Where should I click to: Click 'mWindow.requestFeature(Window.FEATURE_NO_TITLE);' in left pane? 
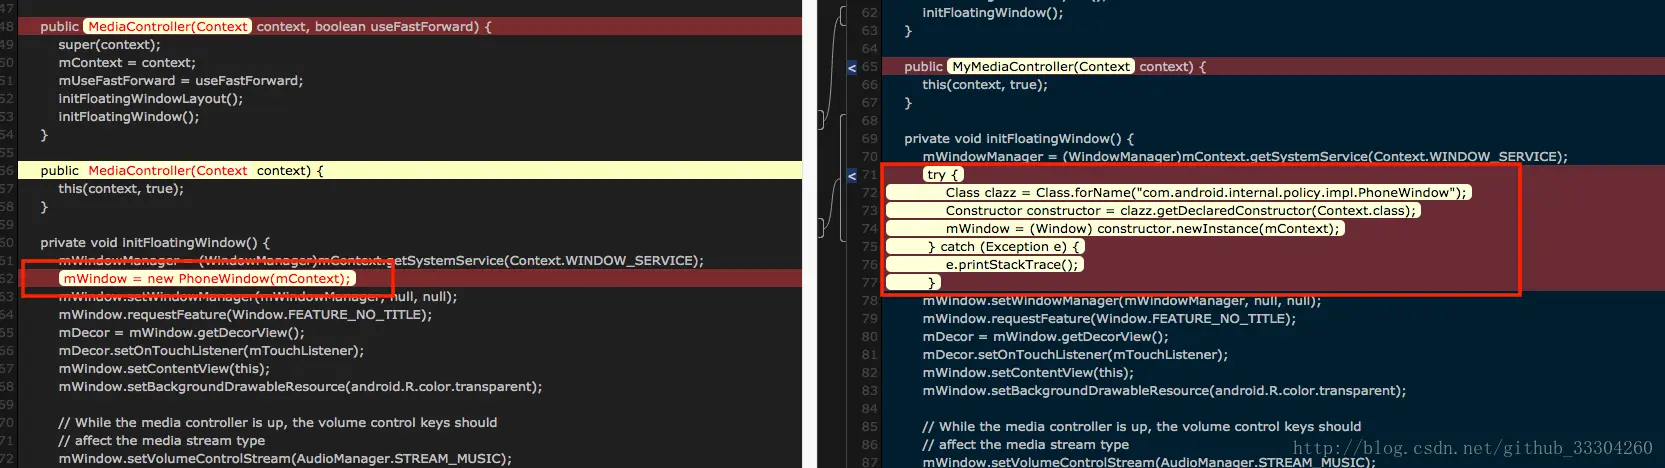245,315
